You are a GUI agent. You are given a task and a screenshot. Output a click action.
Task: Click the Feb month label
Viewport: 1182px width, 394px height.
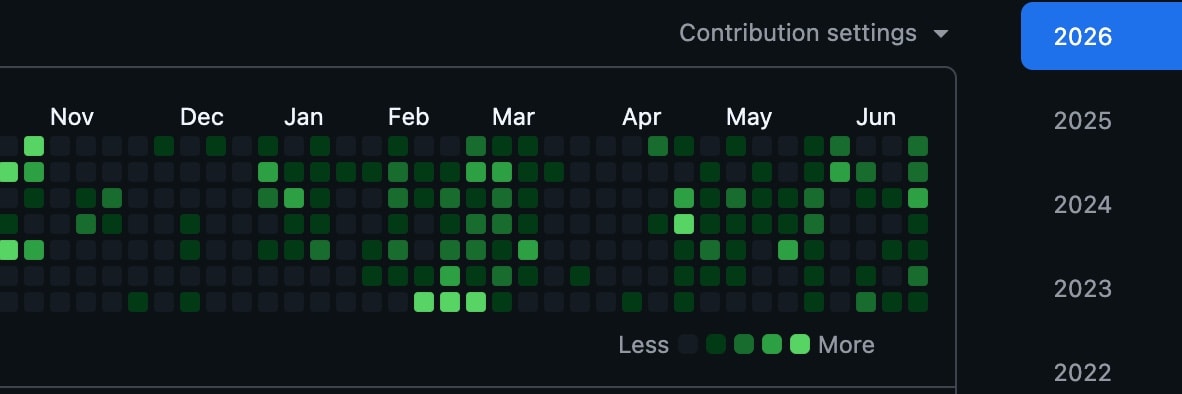point(409,117)
